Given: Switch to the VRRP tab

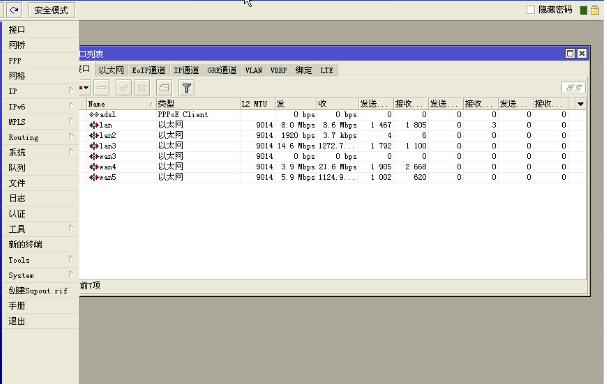Looking at the screenshot, I should click(x=278, y=70).
